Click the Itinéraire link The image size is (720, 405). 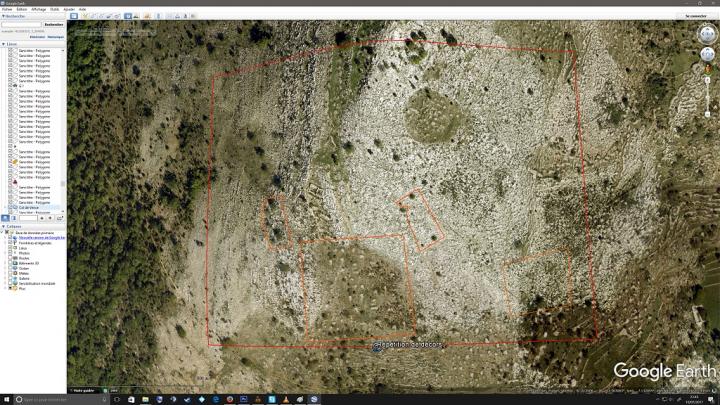pos(38,37)
